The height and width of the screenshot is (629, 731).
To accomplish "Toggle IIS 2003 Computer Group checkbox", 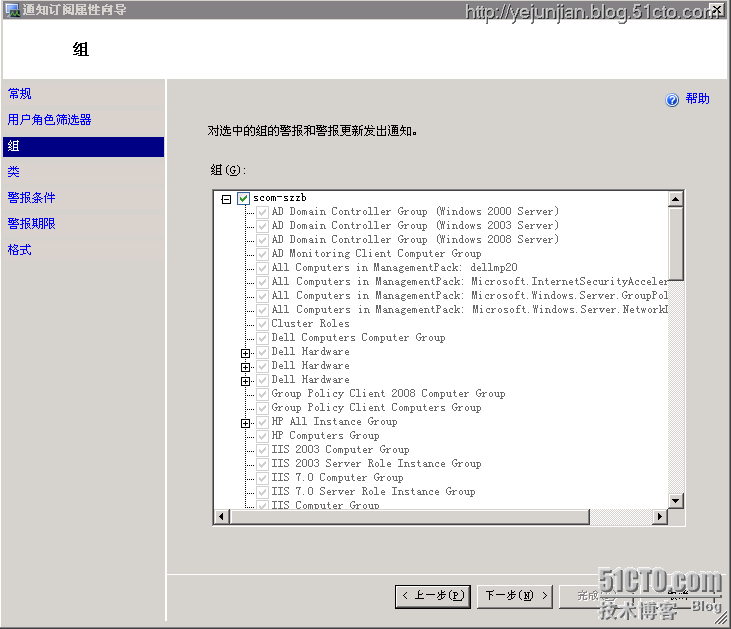I will [262, 450].
